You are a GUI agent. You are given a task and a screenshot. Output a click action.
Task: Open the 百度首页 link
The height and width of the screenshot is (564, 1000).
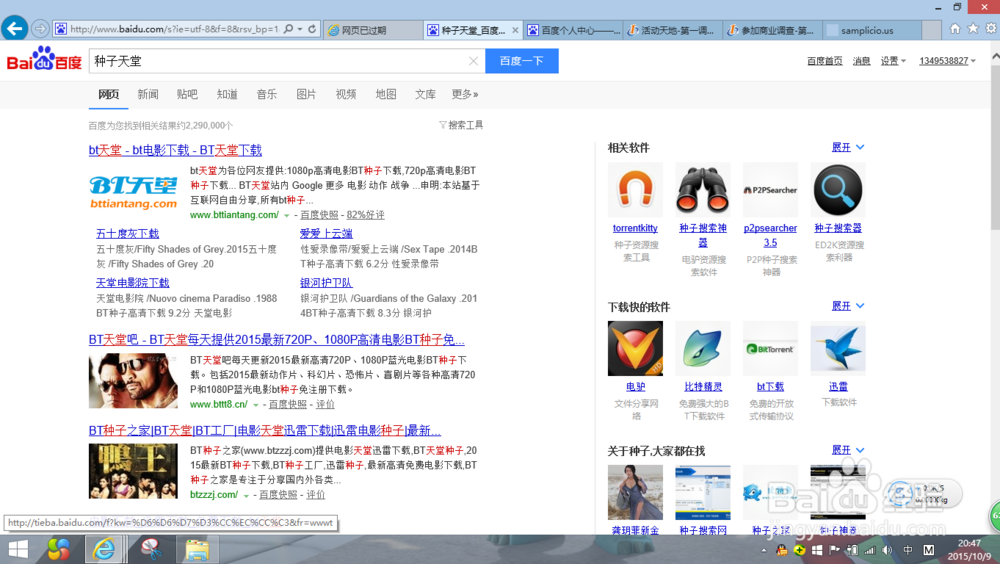point(824,61)
